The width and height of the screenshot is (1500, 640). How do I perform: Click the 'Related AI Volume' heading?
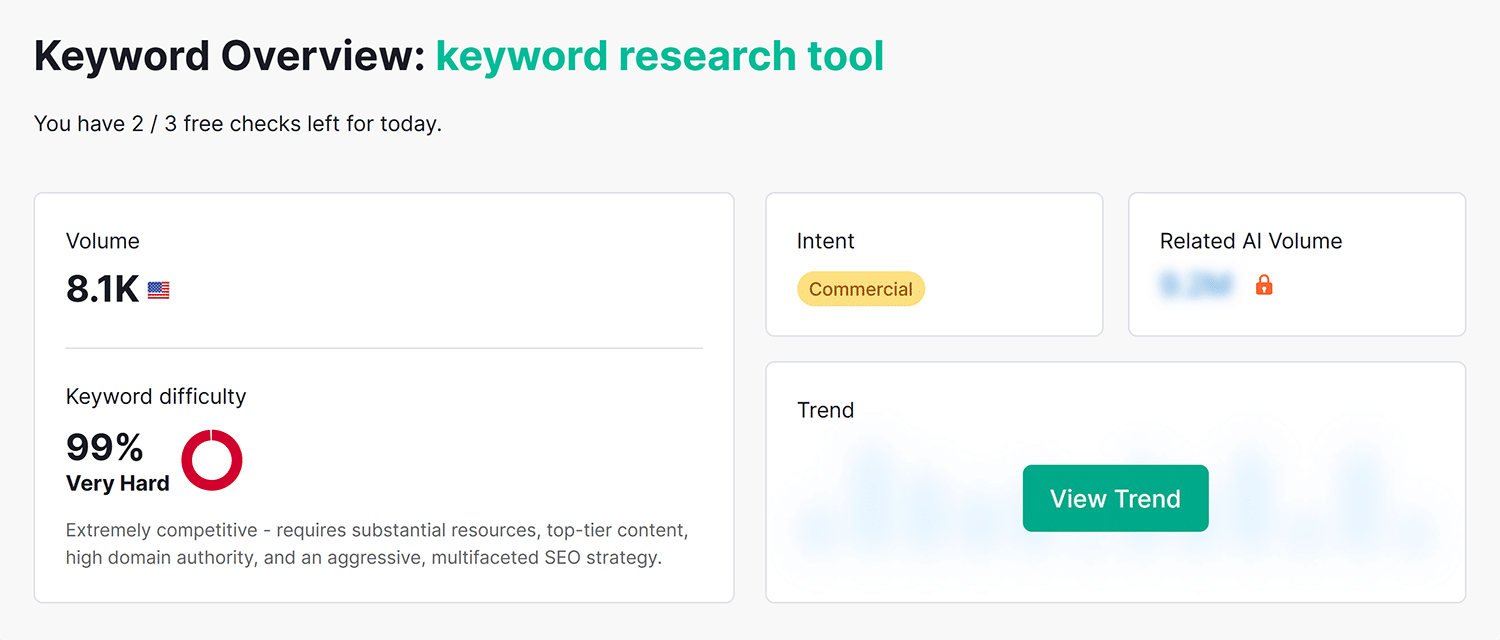pos(1251,241)
